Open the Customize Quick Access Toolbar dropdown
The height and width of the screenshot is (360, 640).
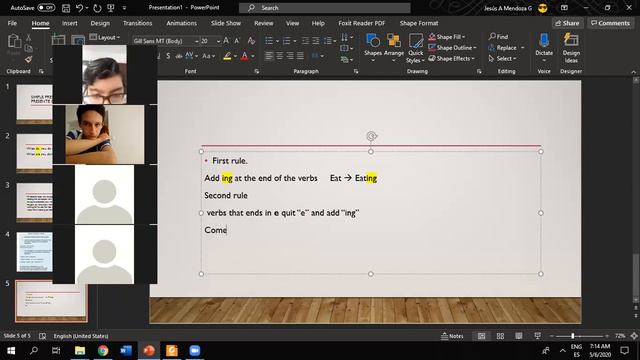point(124,8)
